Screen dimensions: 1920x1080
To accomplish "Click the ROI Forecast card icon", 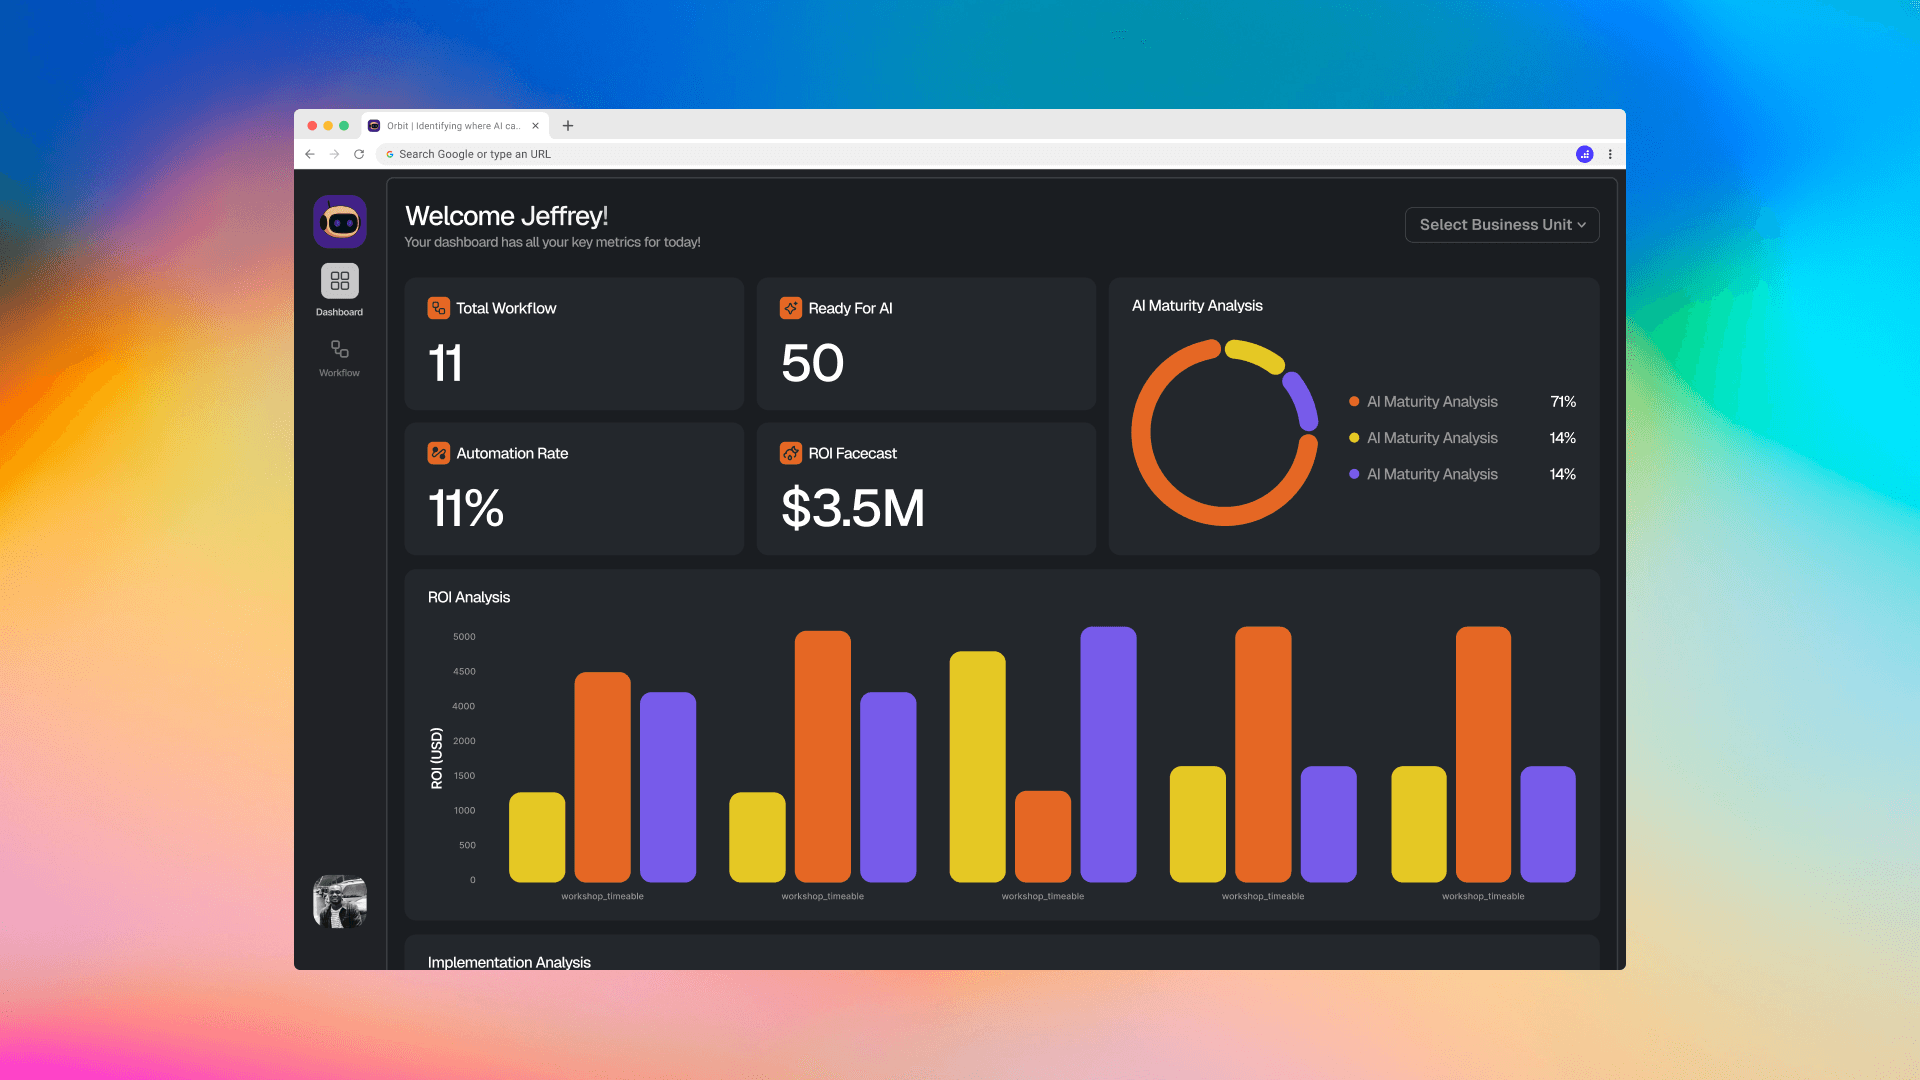I will (790, 453).
